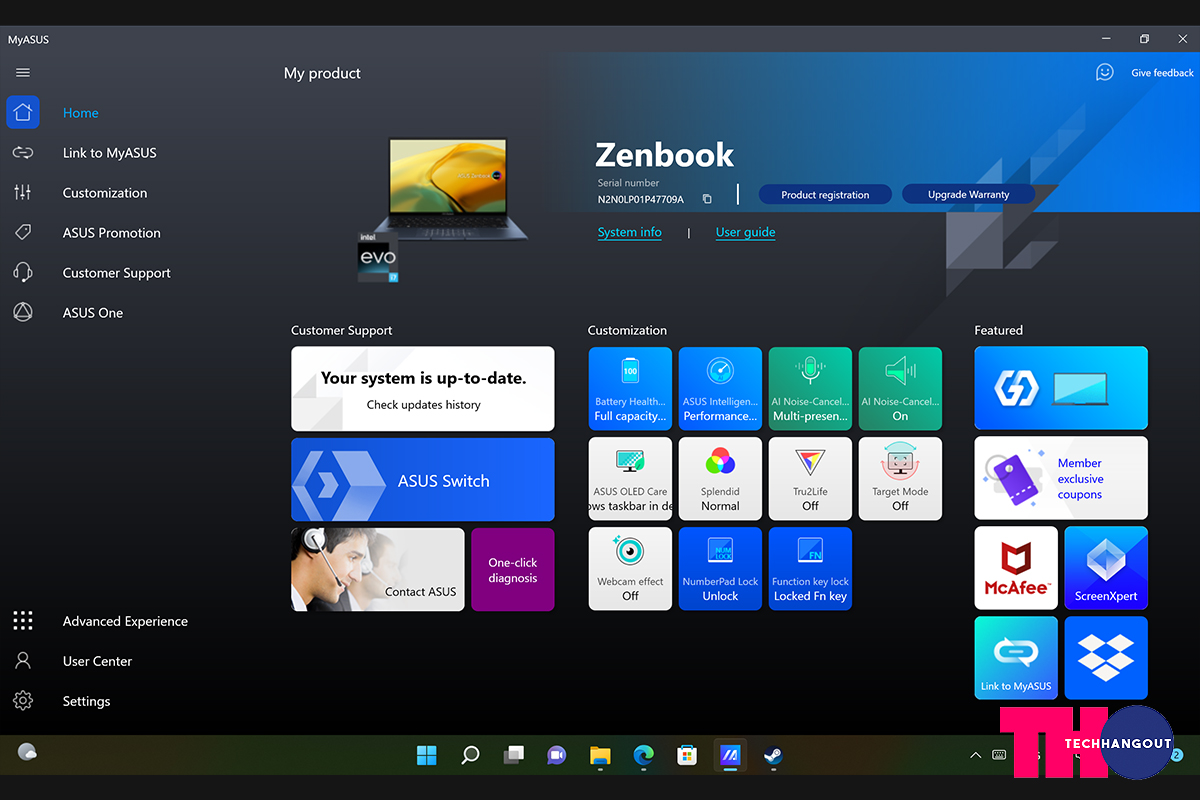
Task: Open the Splendid Normal tile
Action: tap(720, 479)
